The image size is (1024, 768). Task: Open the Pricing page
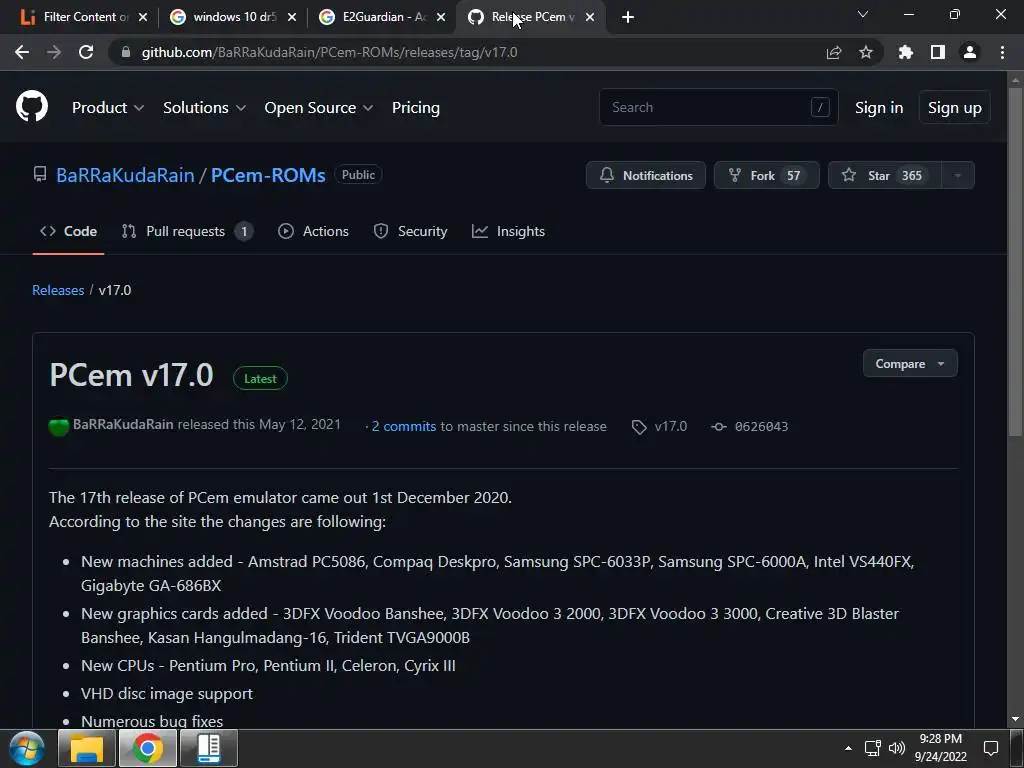click(x=415, y=108)
